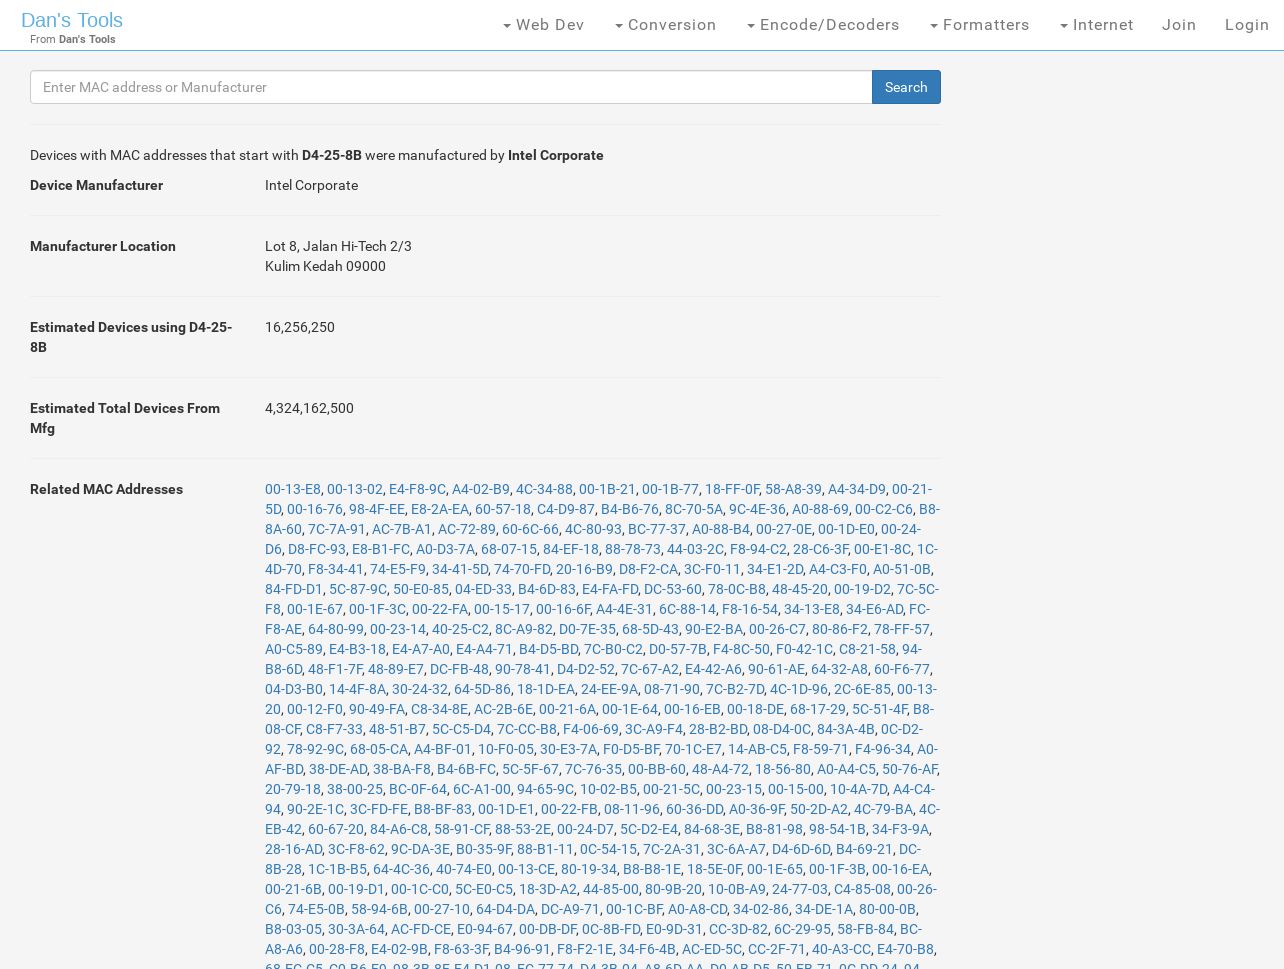This screenshot has width=1284, height=969.
Task: Open related MAC address 5C-51-4F
Action: 880,709
